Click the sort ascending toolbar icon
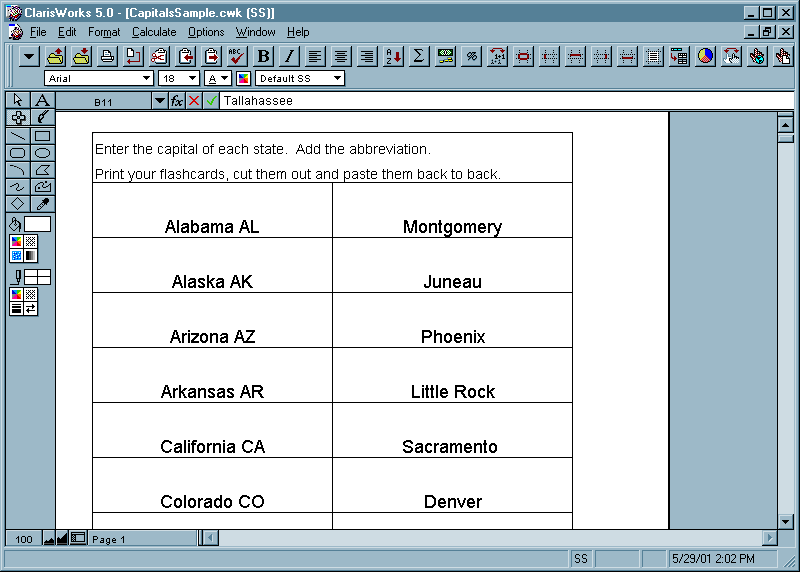 click(x=393, y=57)
